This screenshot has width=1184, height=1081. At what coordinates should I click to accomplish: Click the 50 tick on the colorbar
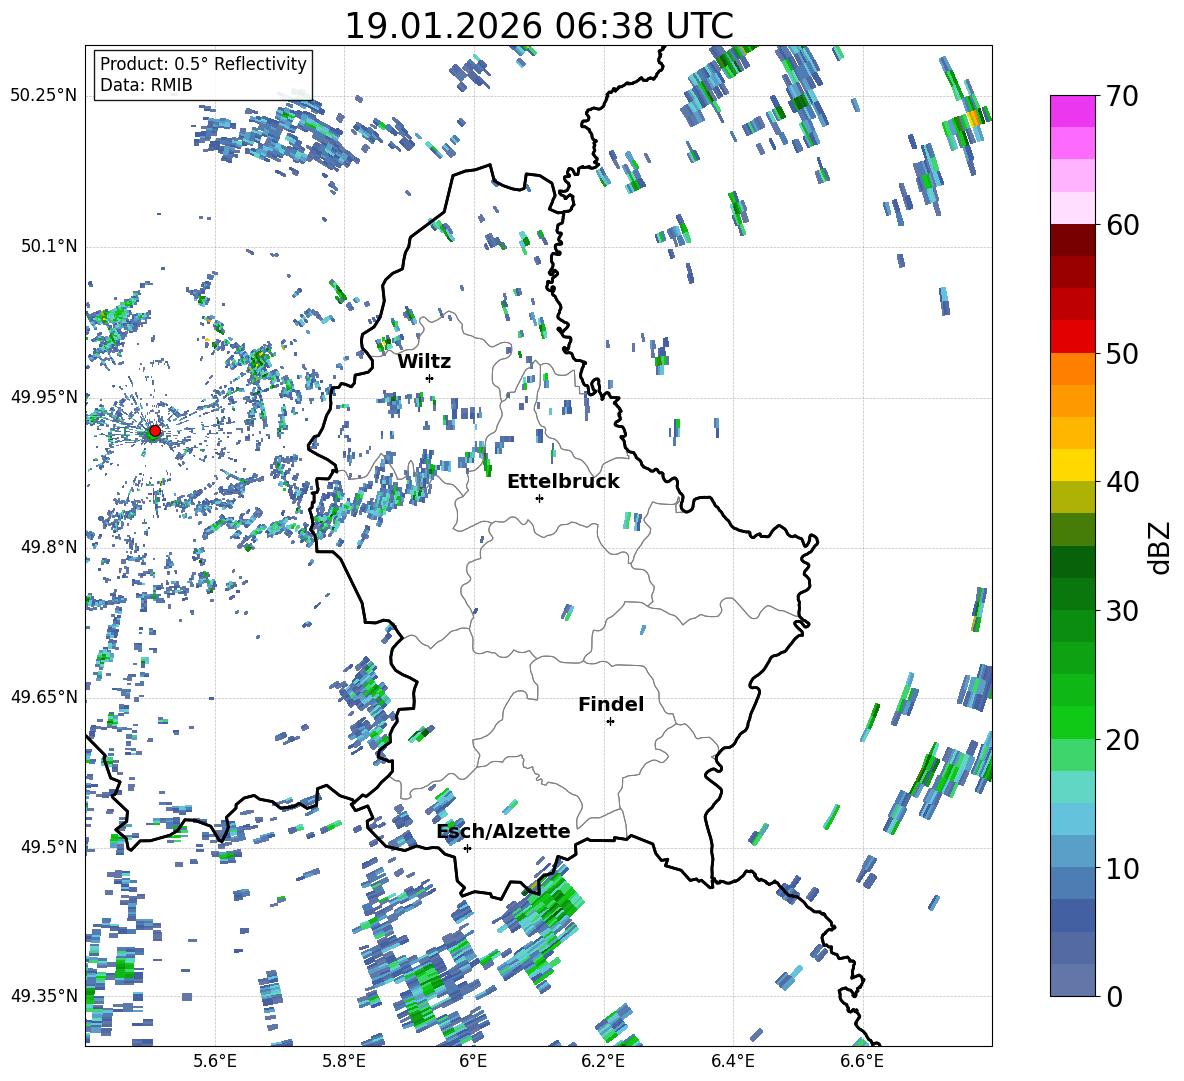1122,353
